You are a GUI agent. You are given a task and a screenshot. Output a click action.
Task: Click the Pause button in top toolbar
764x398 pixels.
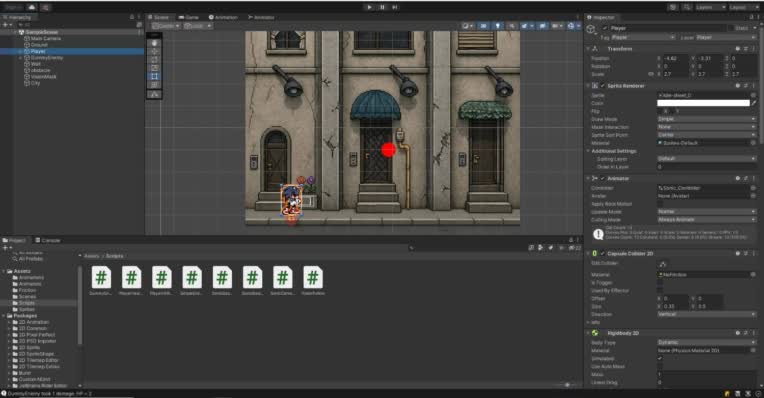pos(382,7)
